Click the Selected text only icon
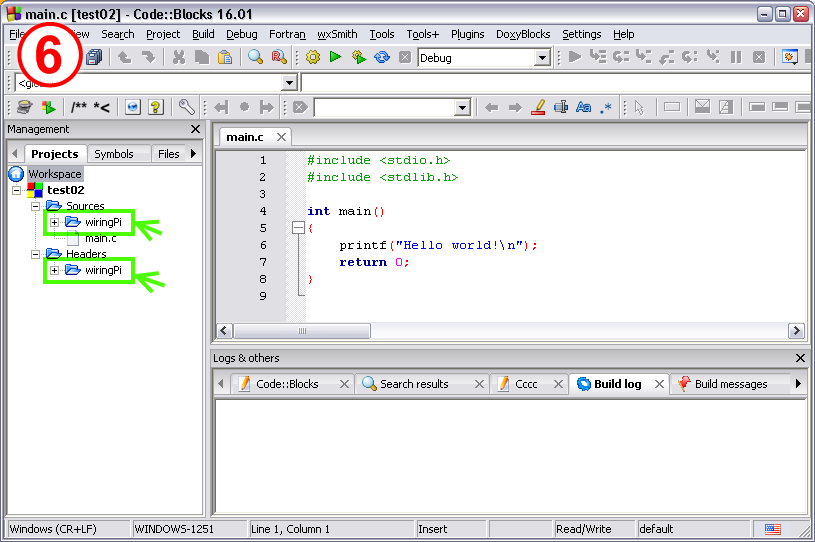The height and width of the screenshot is (542, 815). coord(561,108)
